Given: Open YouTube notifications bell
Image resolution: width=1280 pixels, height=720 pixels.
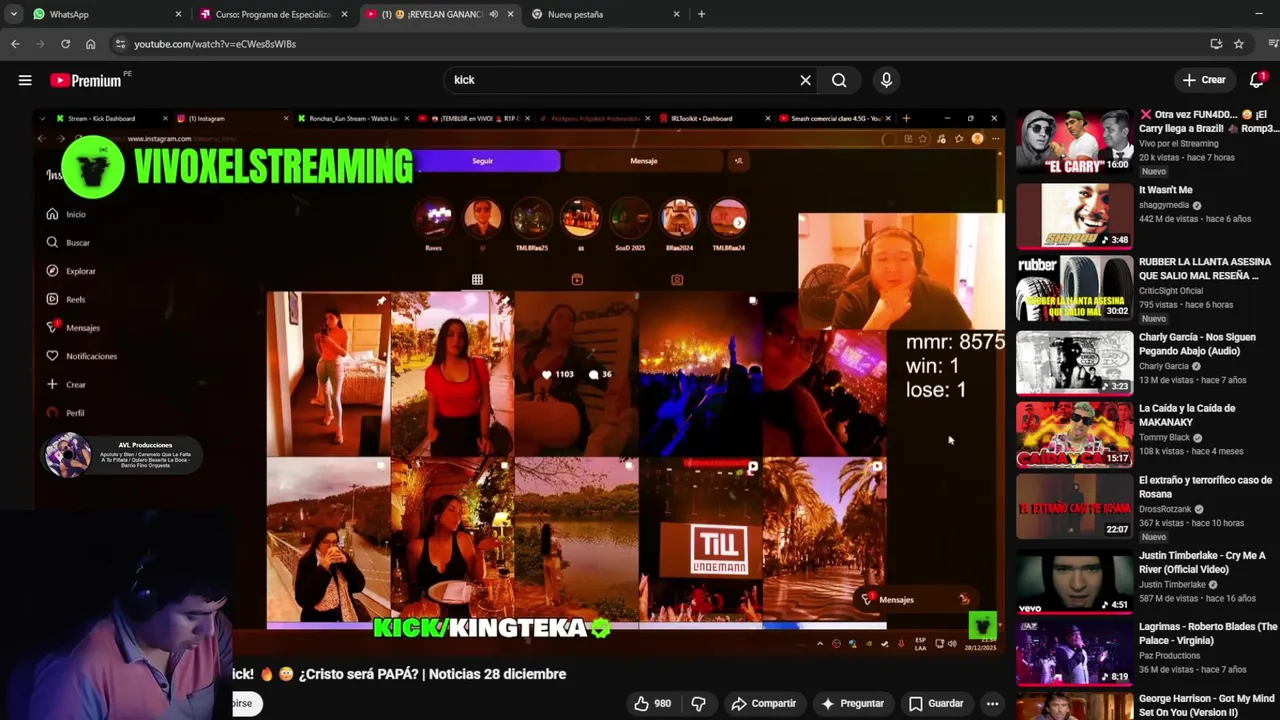Looking at the screenshot, I should coord(1257,80).
